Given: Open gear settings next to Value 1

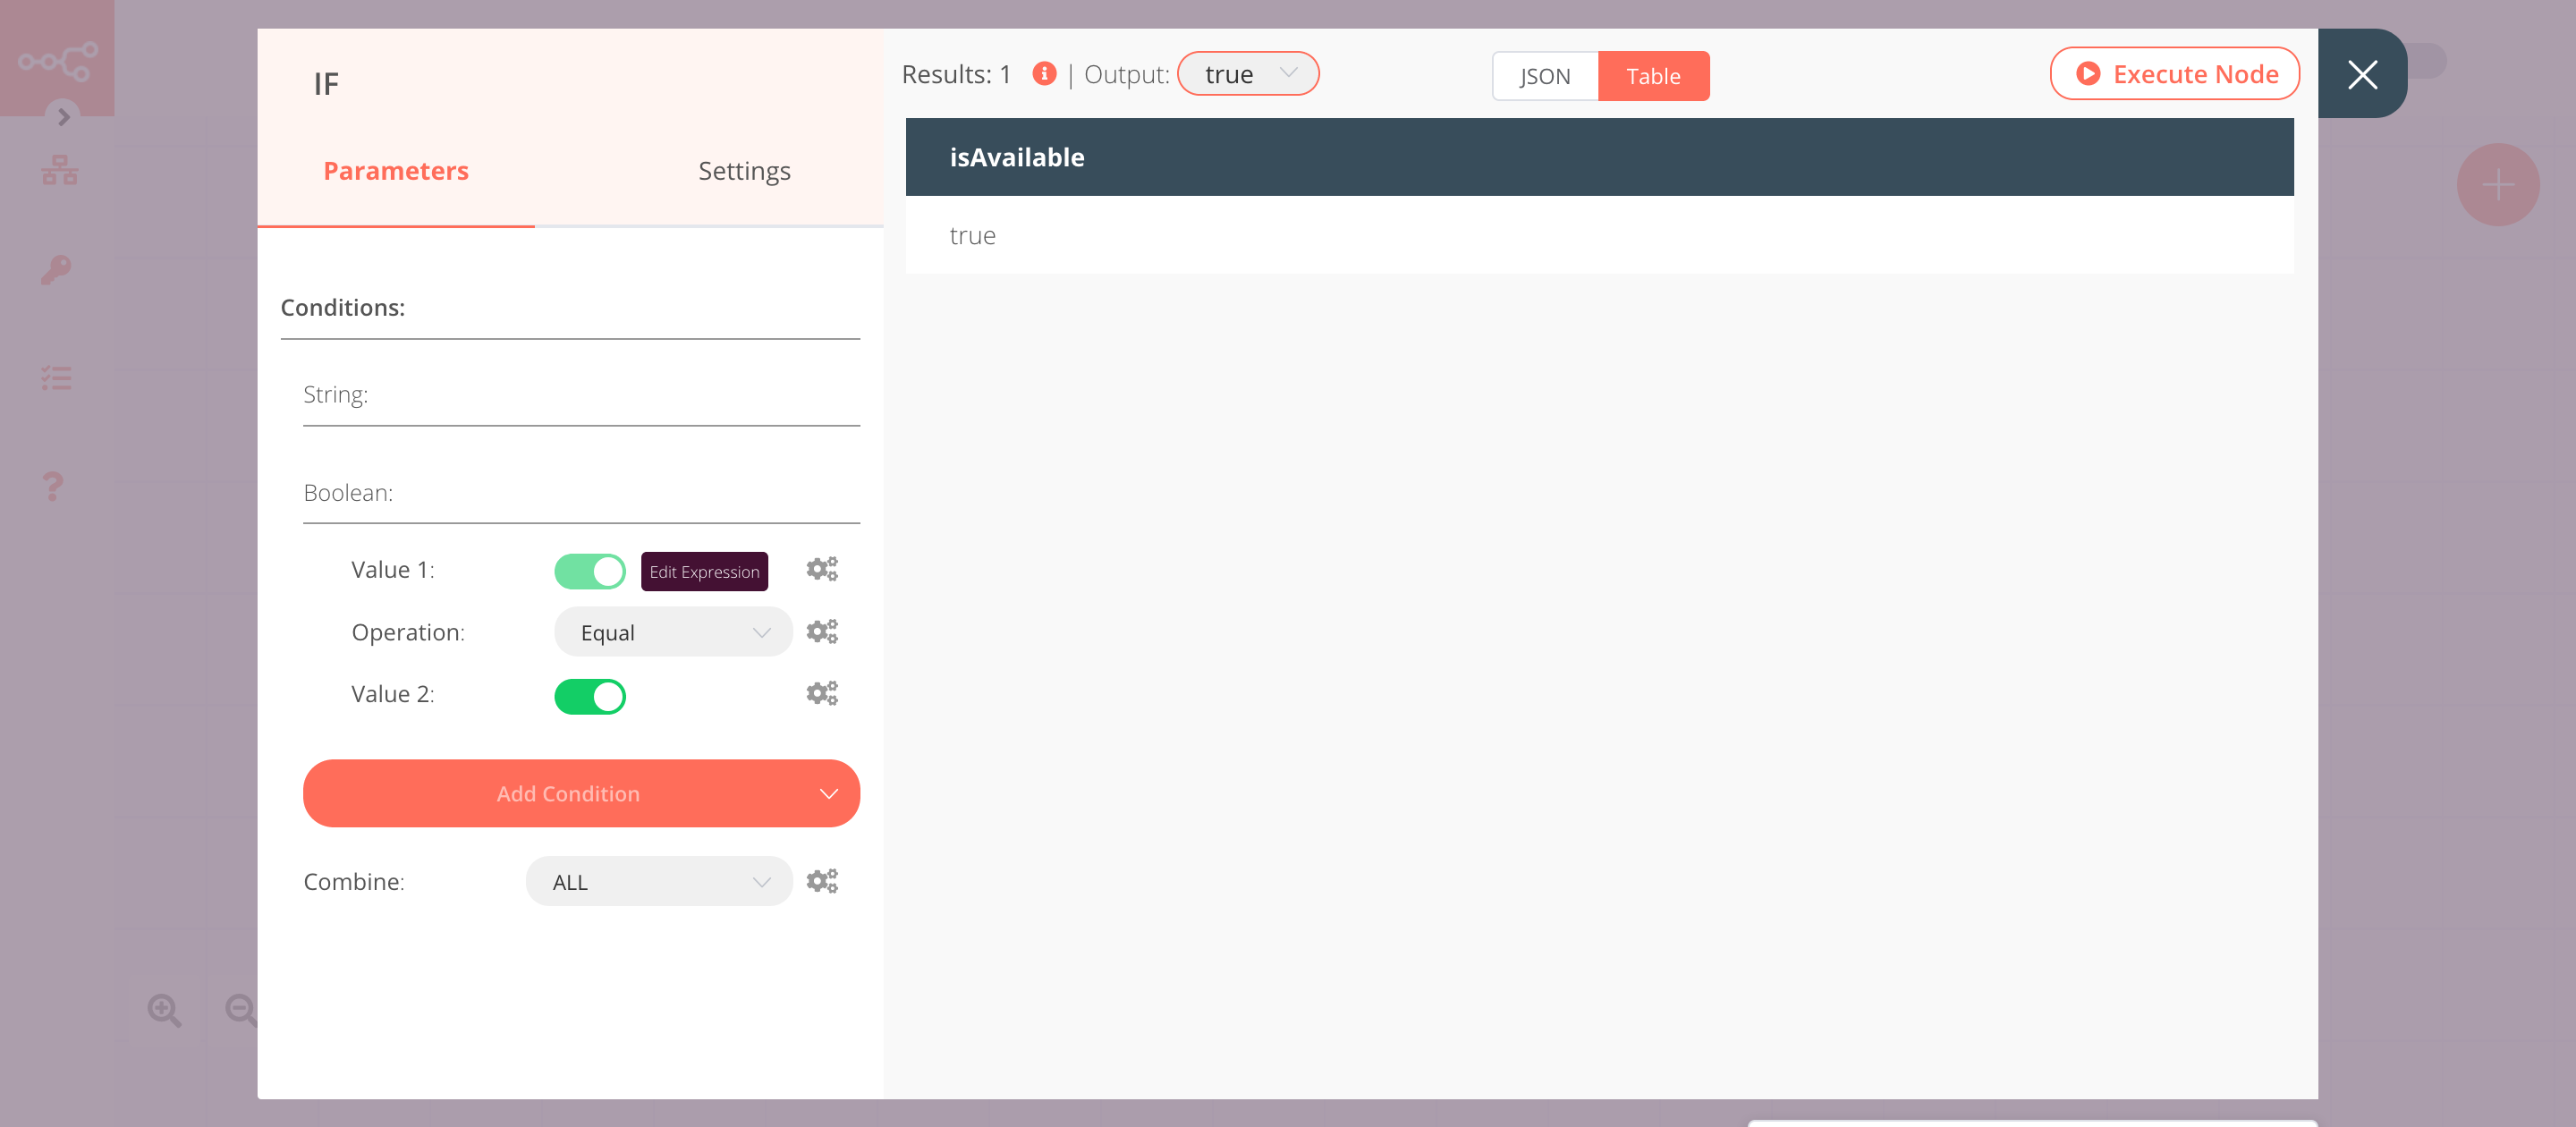Looking at the screenshot, I should (822, 569).
